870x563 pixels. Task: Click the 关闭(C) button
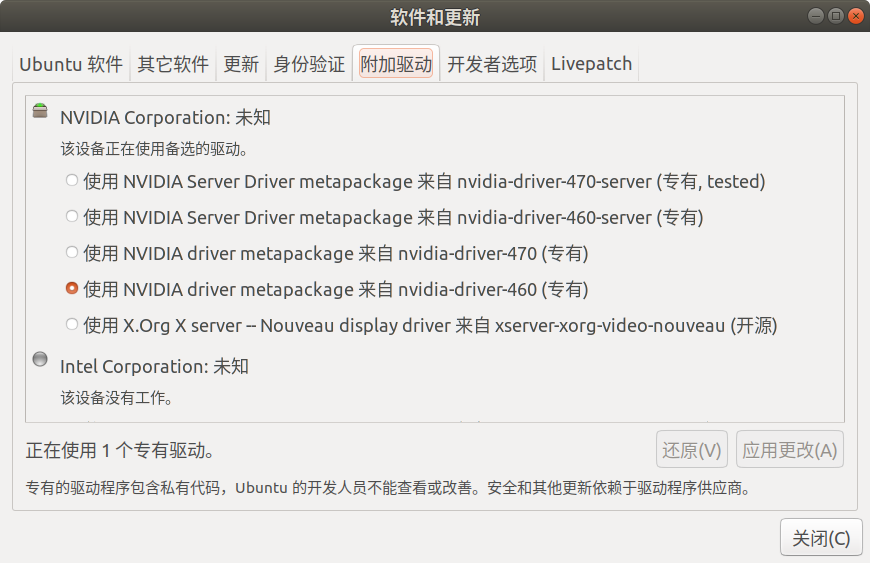click(x=821, y=538)
